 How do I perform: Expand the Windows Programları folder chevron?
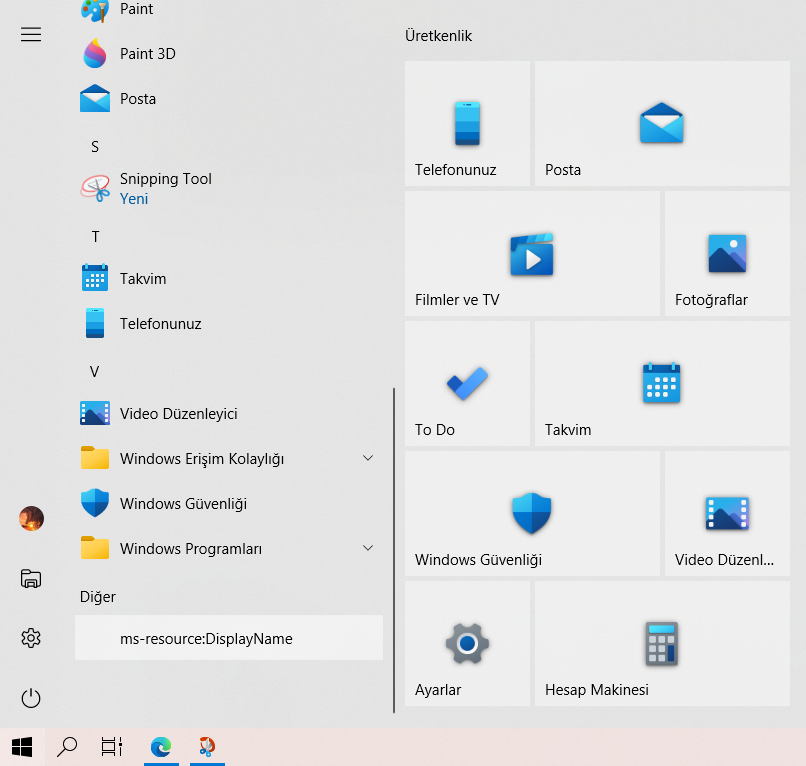[x=368, y=548]
